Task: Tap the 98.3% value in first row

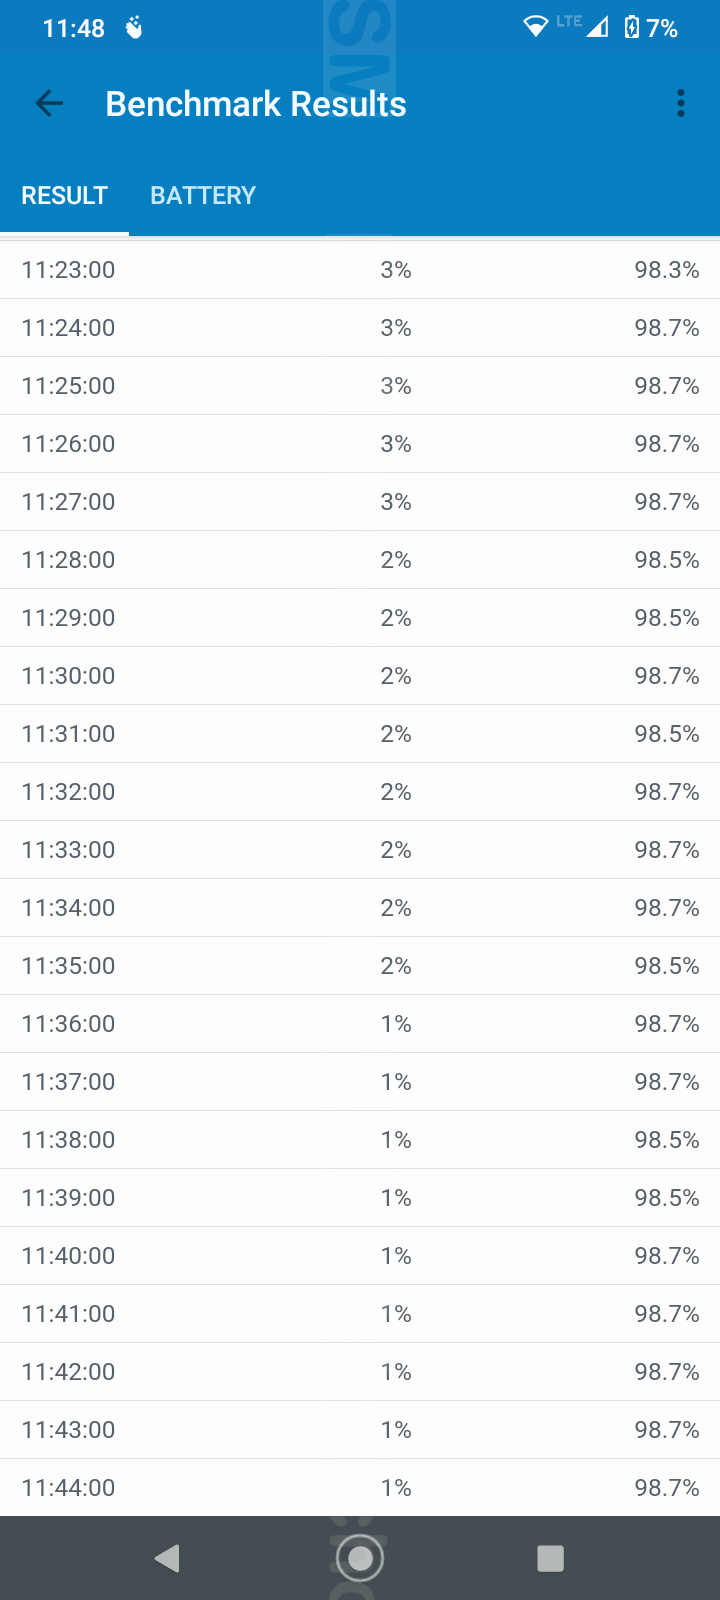Action: (666, 270)
